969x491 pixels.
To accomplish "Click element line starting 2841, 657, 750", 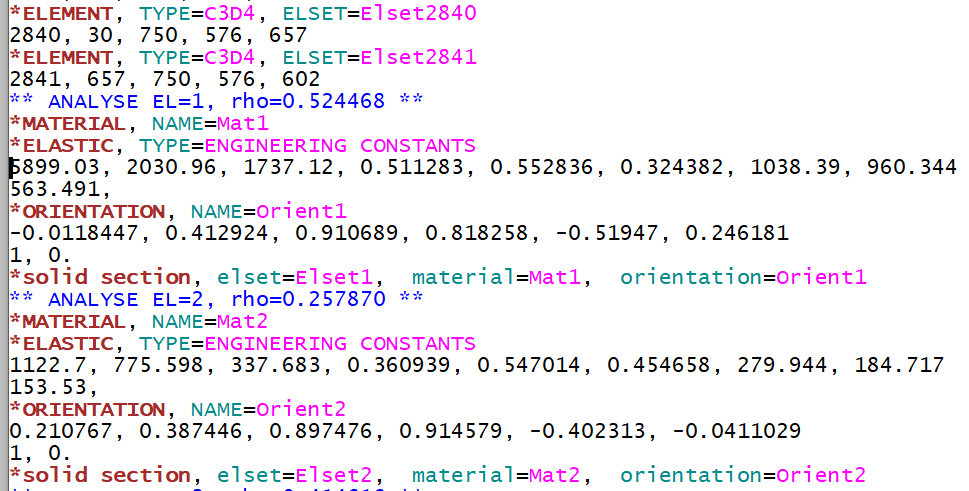I will pyautogui.click(x=165, y=79).
